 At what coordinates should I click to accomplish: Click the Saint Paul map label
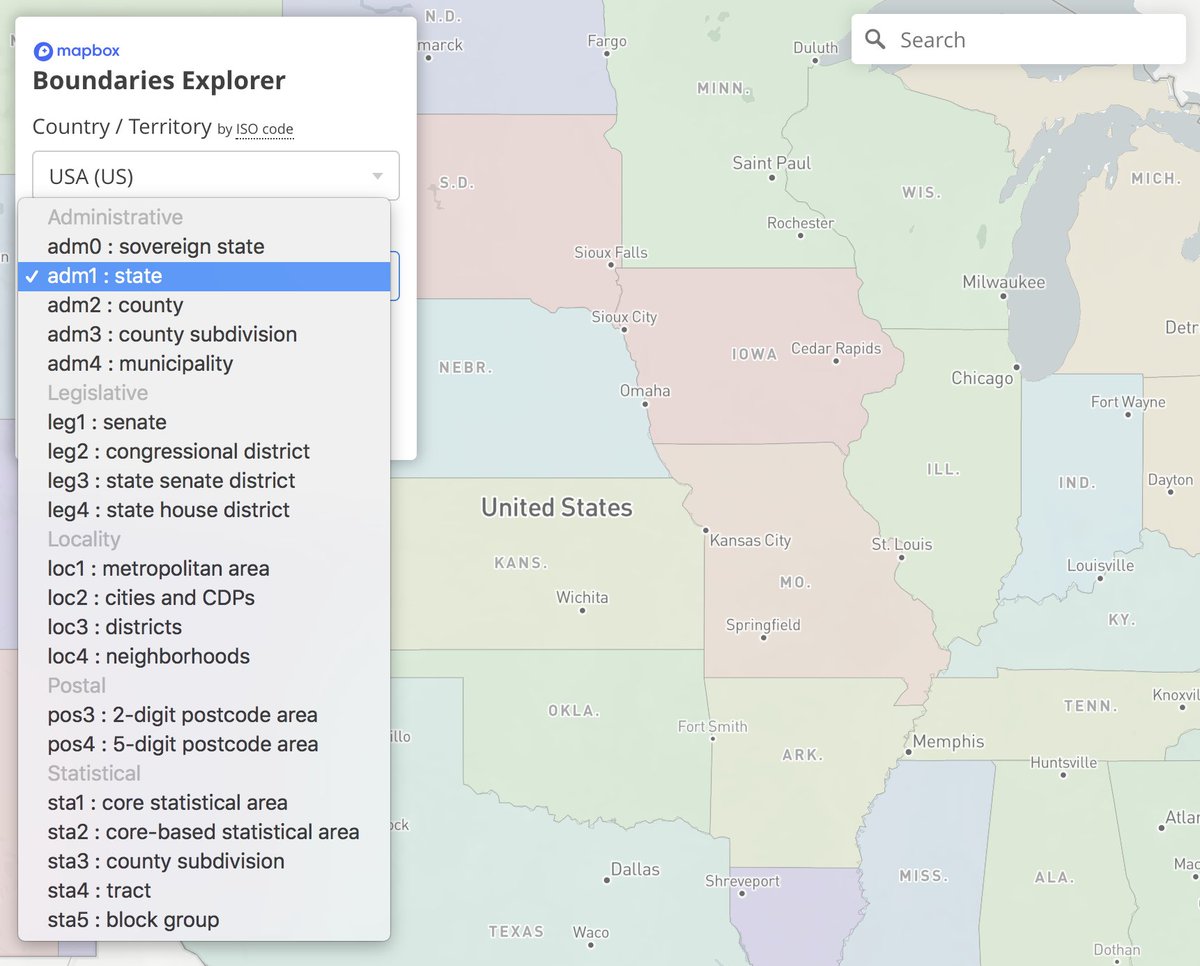click(x=772, y=163)
